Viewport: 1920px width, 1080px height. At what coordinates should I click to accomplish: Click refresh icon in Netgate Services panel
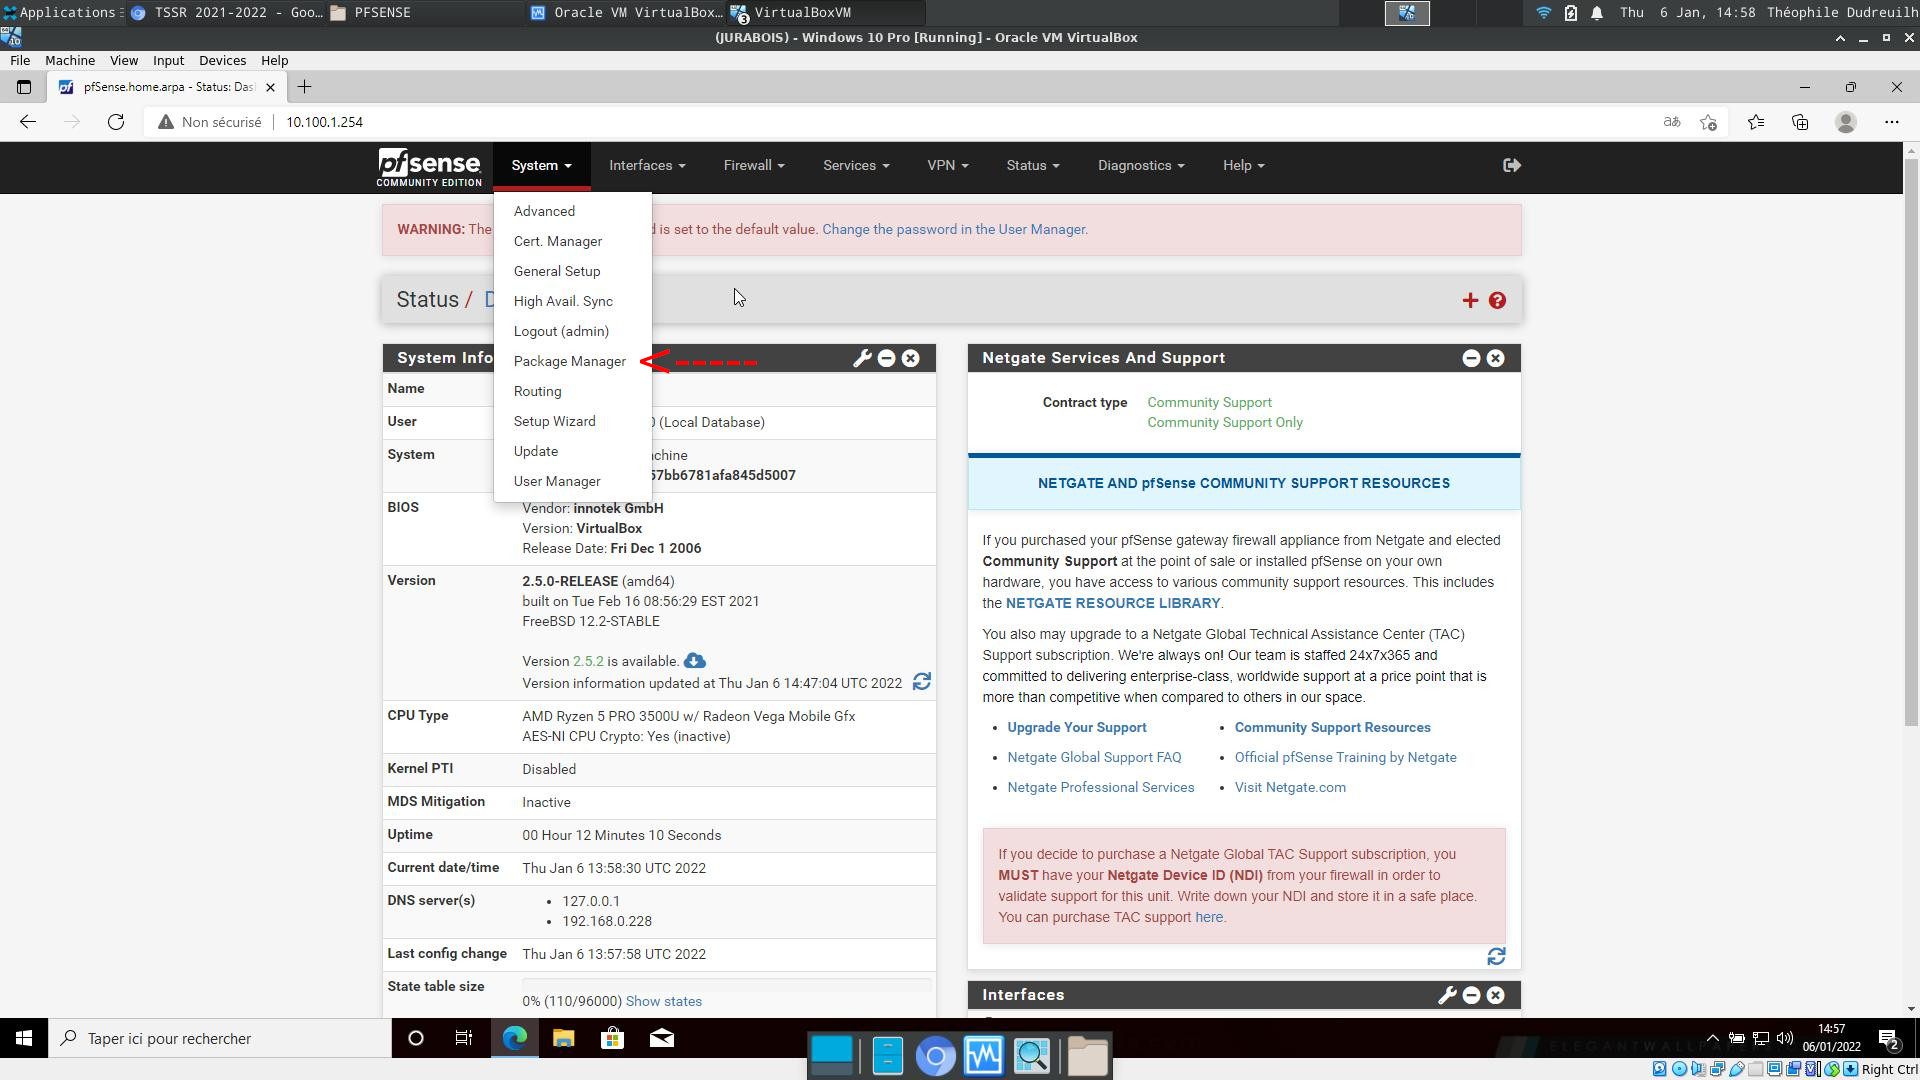[1496, 957]
